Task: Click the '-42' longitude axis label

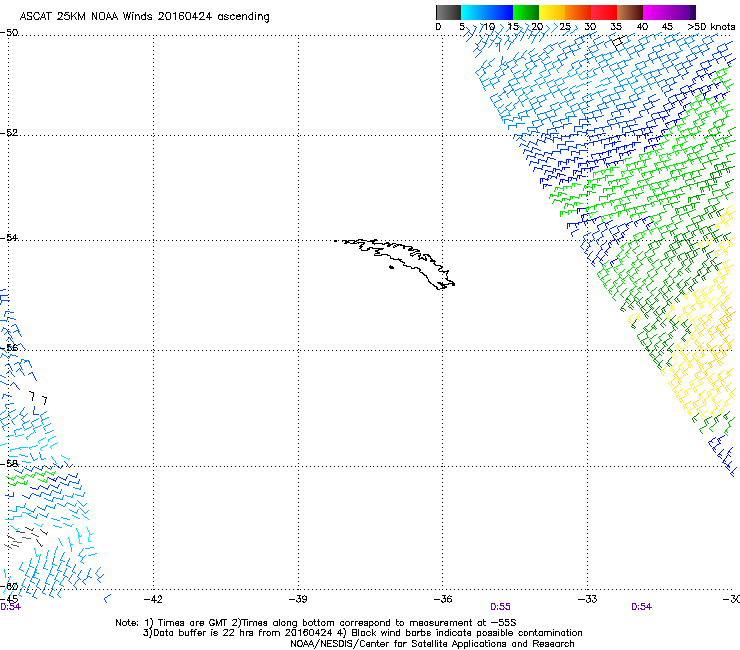Action: tap(153, 599)
